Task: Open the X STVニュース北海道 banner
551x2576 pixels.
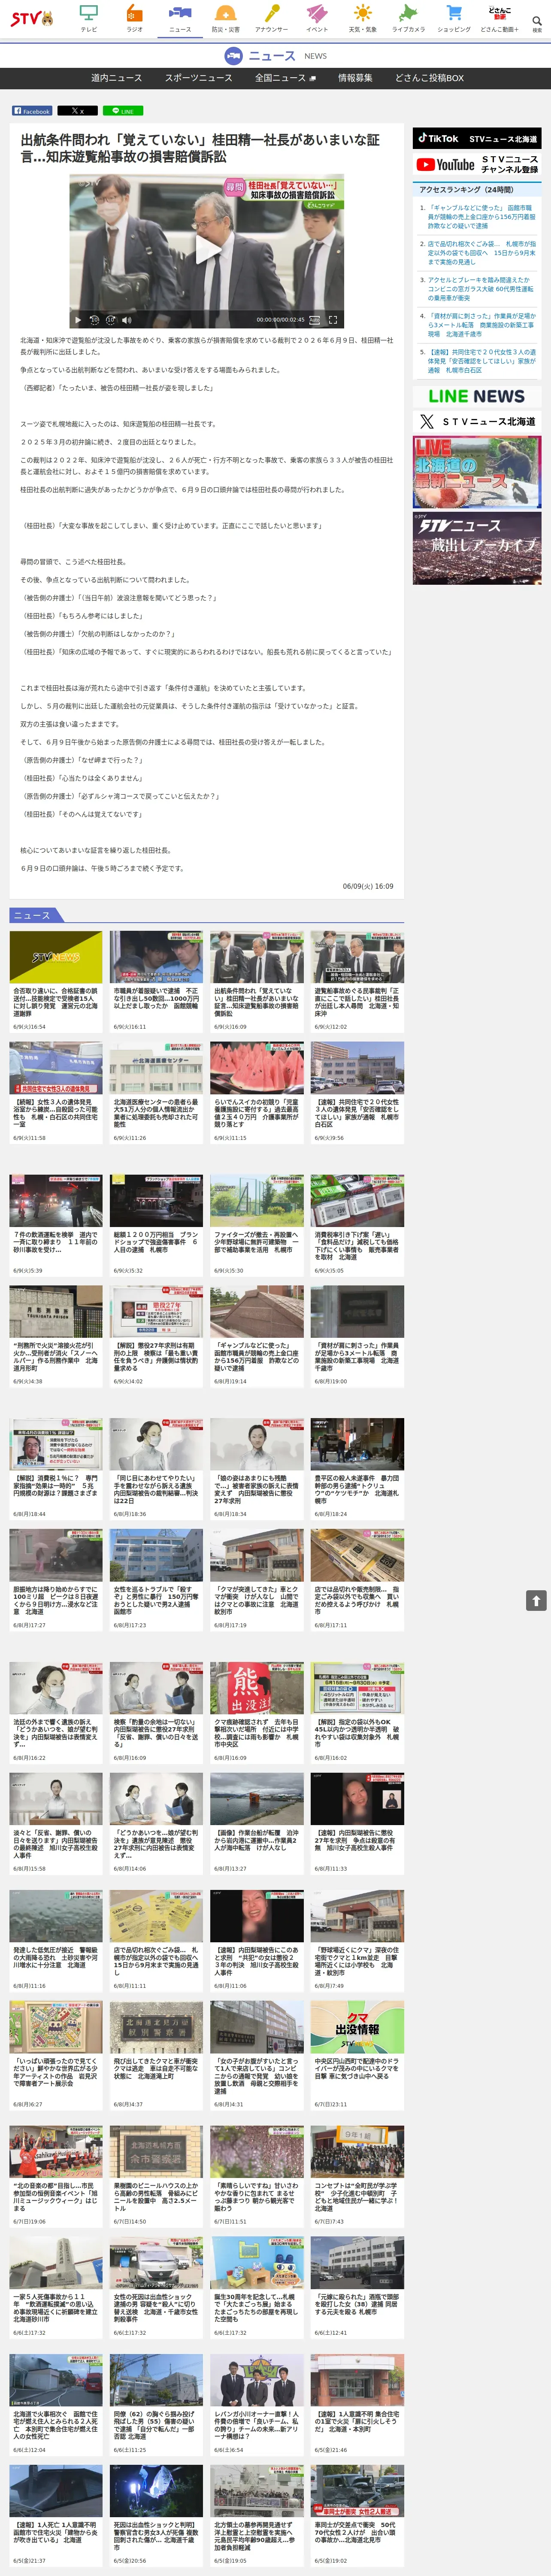Action: point(477,422)
